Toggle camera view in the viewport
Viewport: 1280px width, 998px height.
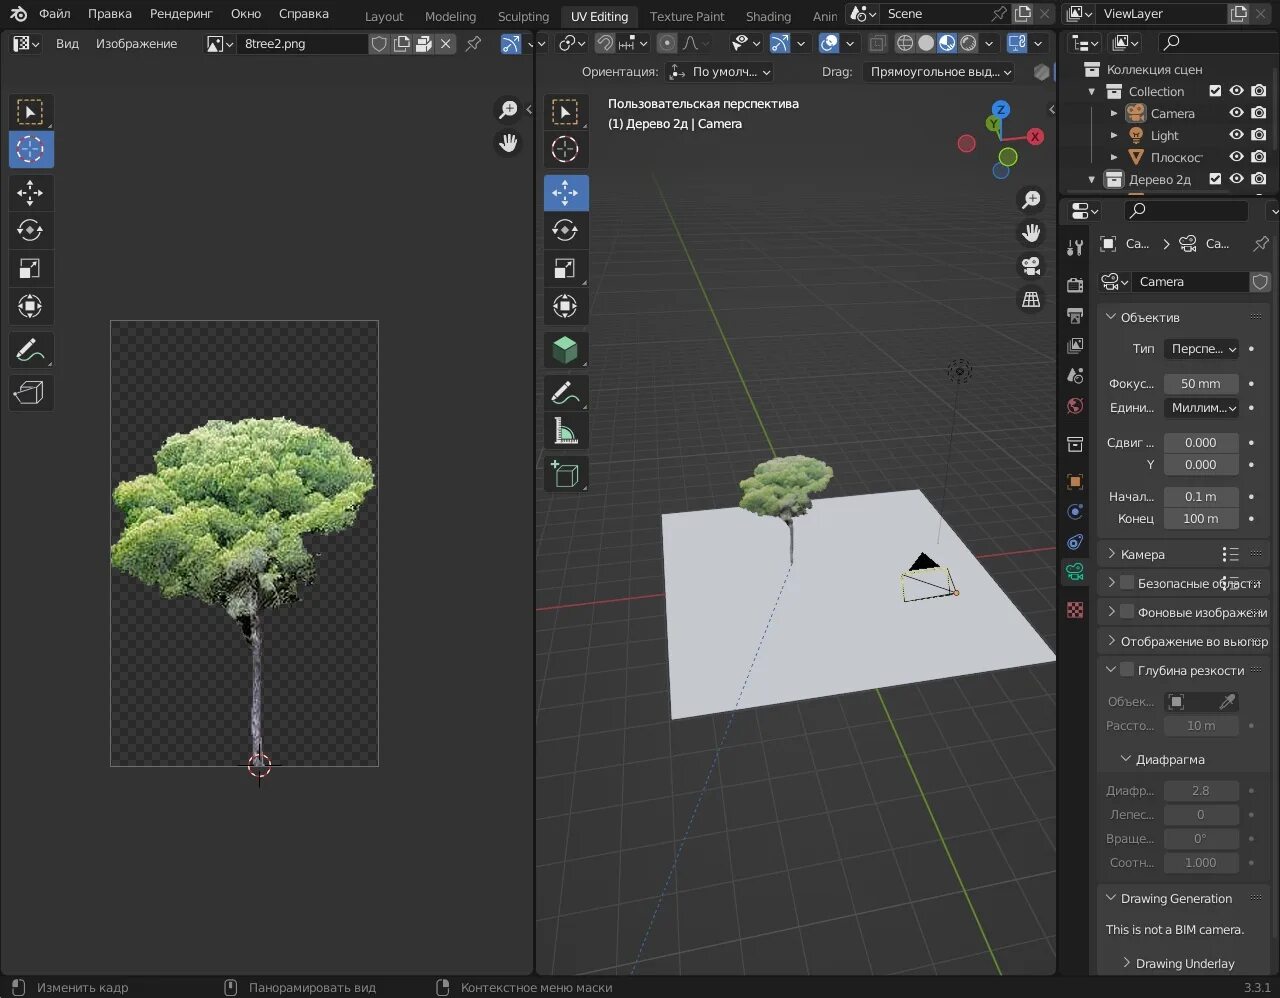[1031, 266]
